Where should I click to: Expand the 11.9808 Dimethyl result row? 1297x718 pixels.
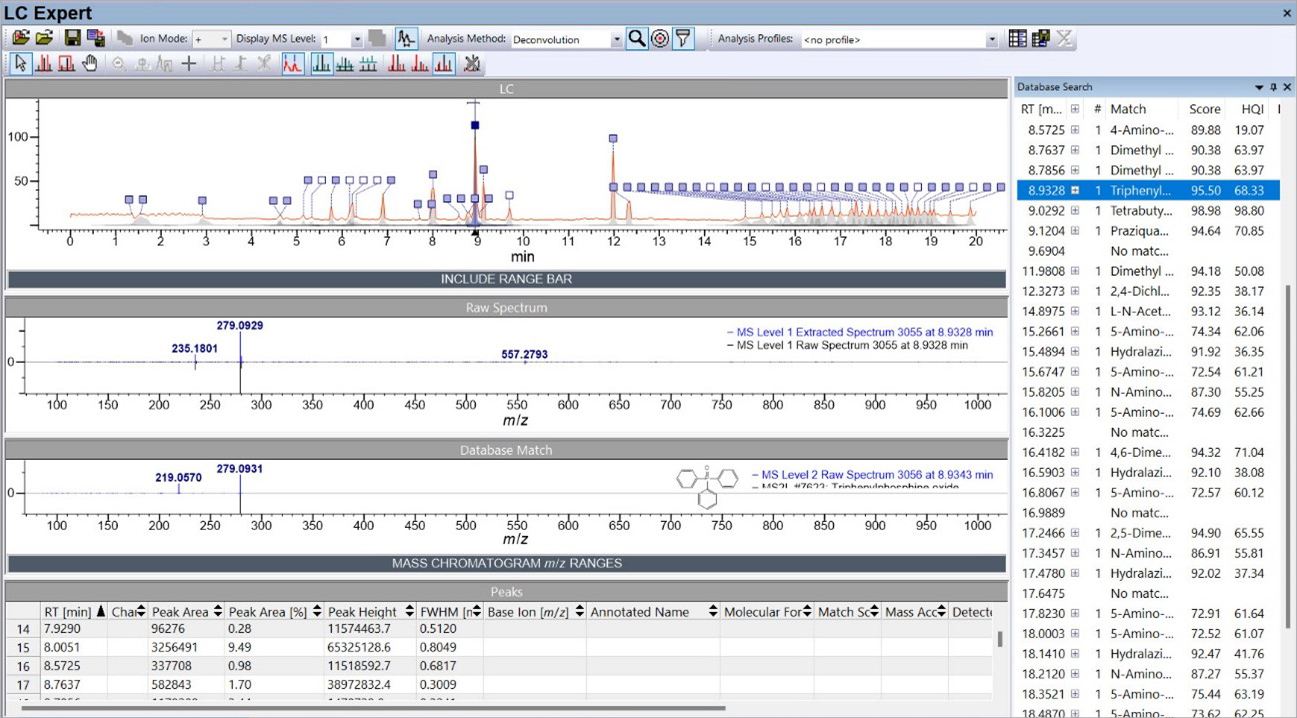pos(1075,271)
